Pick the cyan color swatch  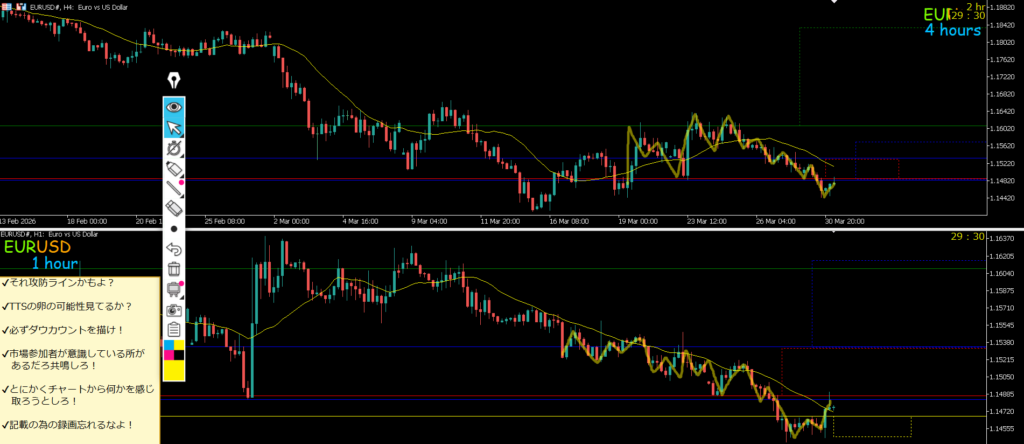(x=168, y=345)
